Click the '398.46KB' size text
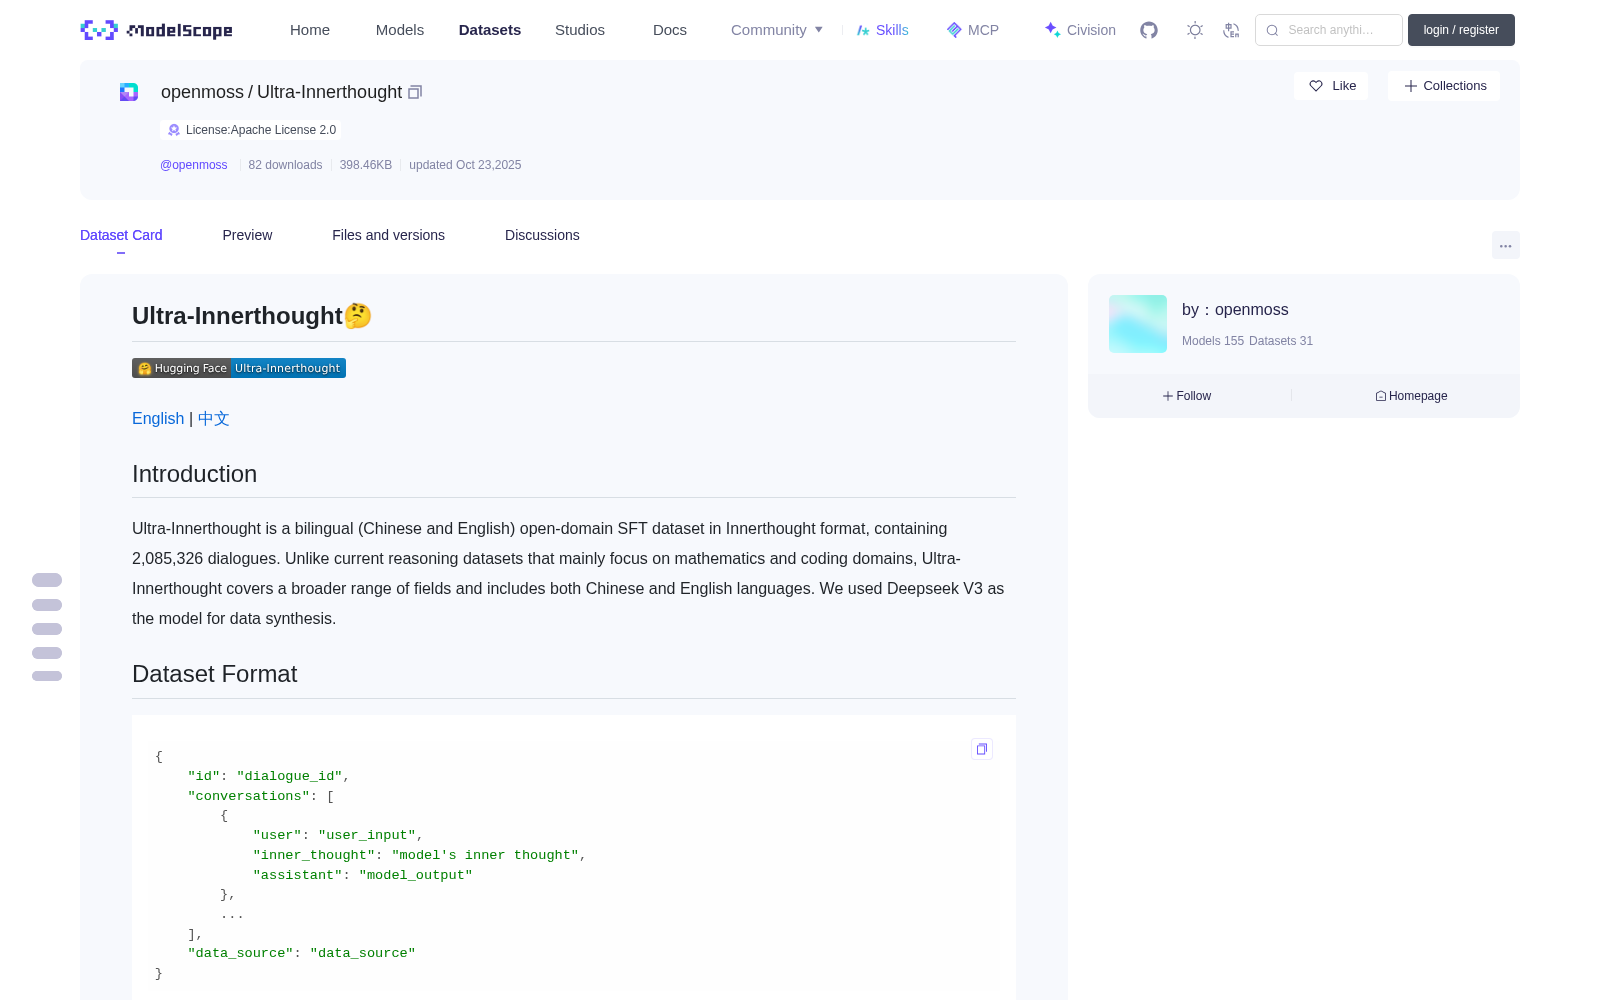 (366, 165)
